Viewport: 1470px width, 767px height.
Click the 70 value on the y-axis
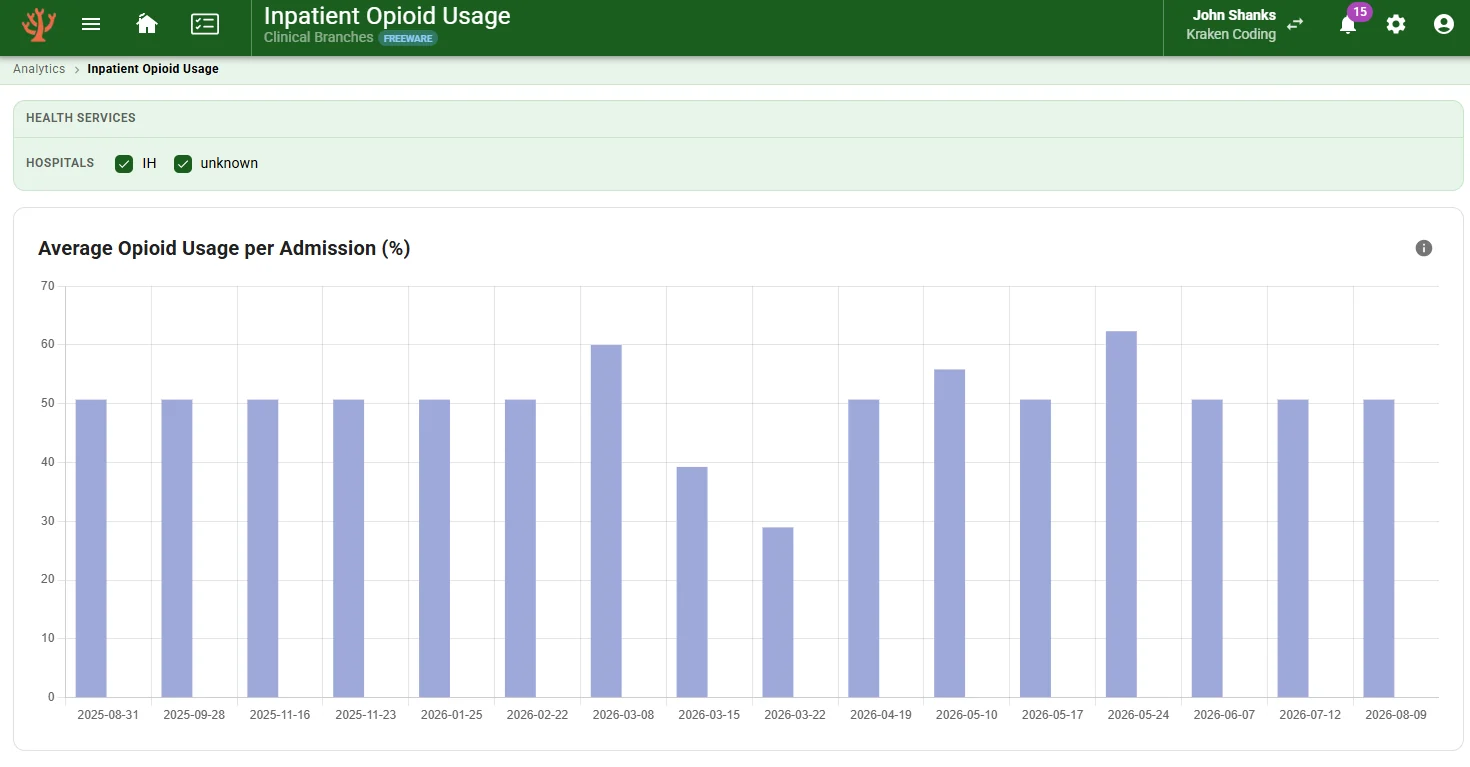click(x=48, y=286)
